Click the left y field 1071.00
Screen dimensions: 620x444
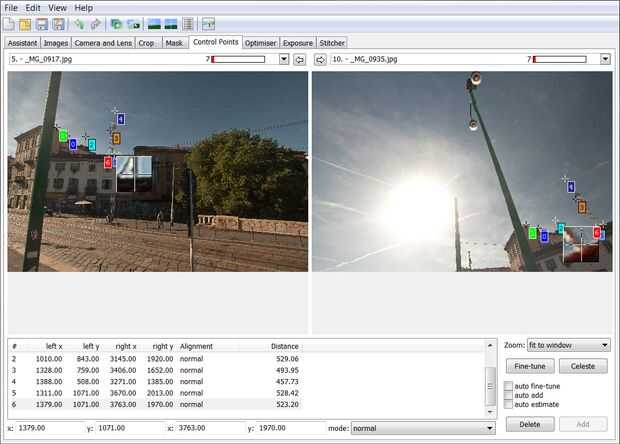tap(129, 428)
